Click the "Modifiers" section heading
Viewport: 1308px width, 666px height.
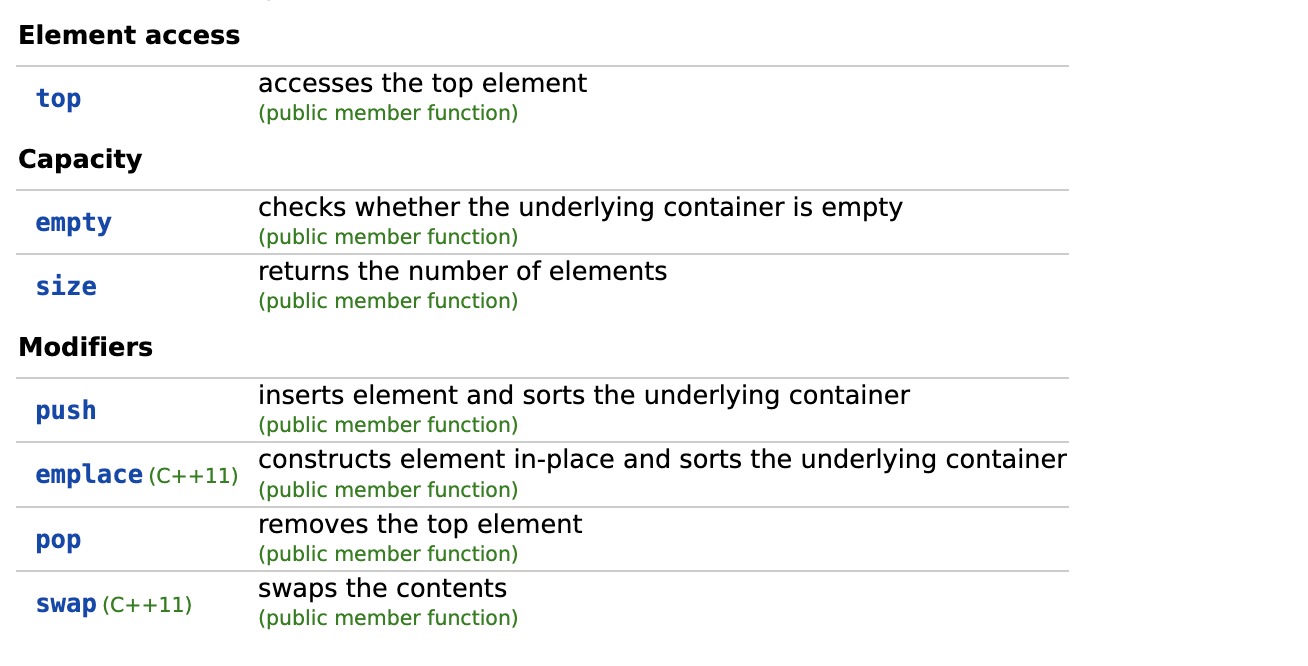coord(85,347)
